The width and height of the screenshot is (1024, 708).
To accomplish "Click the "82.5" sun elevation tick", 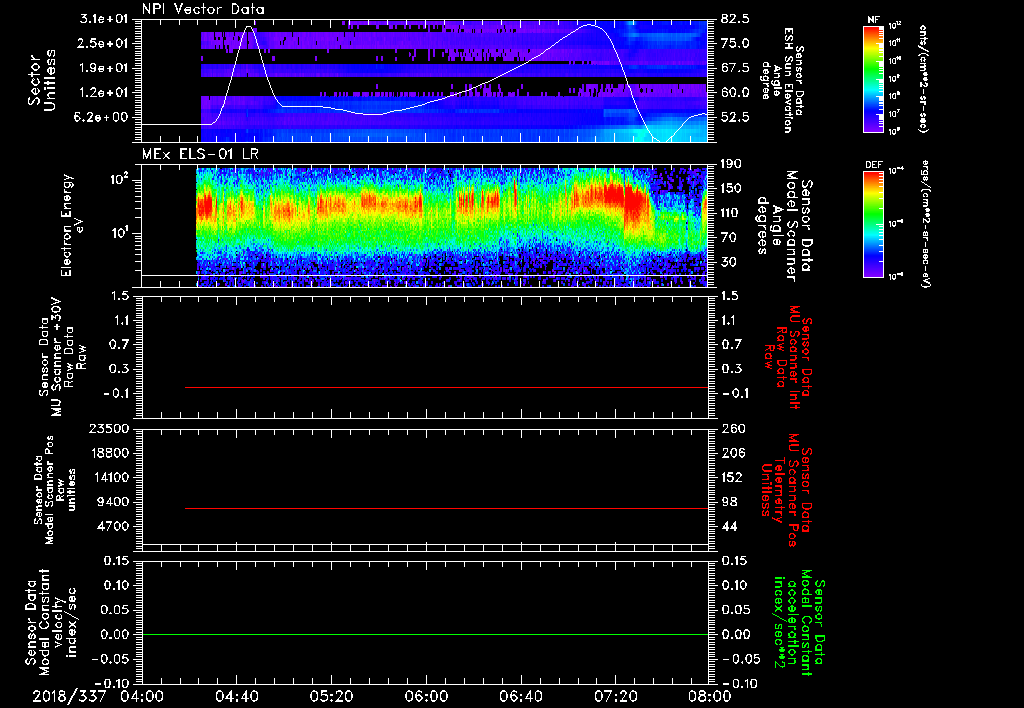I will coord(735,19).
